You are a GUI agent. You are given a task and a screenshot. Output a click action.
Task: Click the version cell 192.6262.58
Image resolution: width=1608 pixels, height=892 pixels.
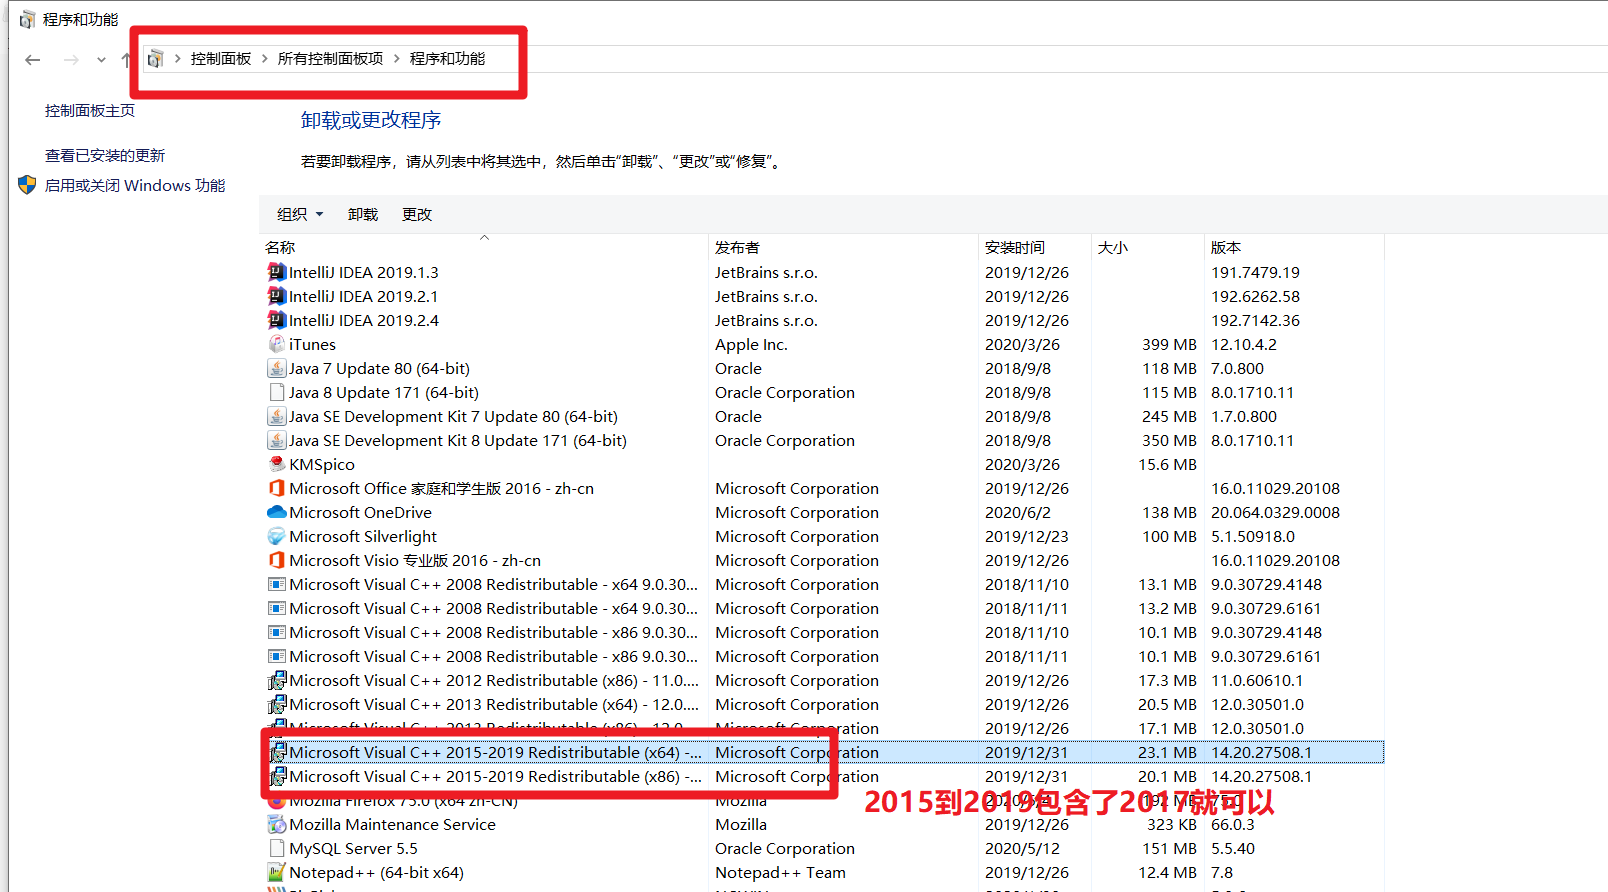(x=1255, y=296)
